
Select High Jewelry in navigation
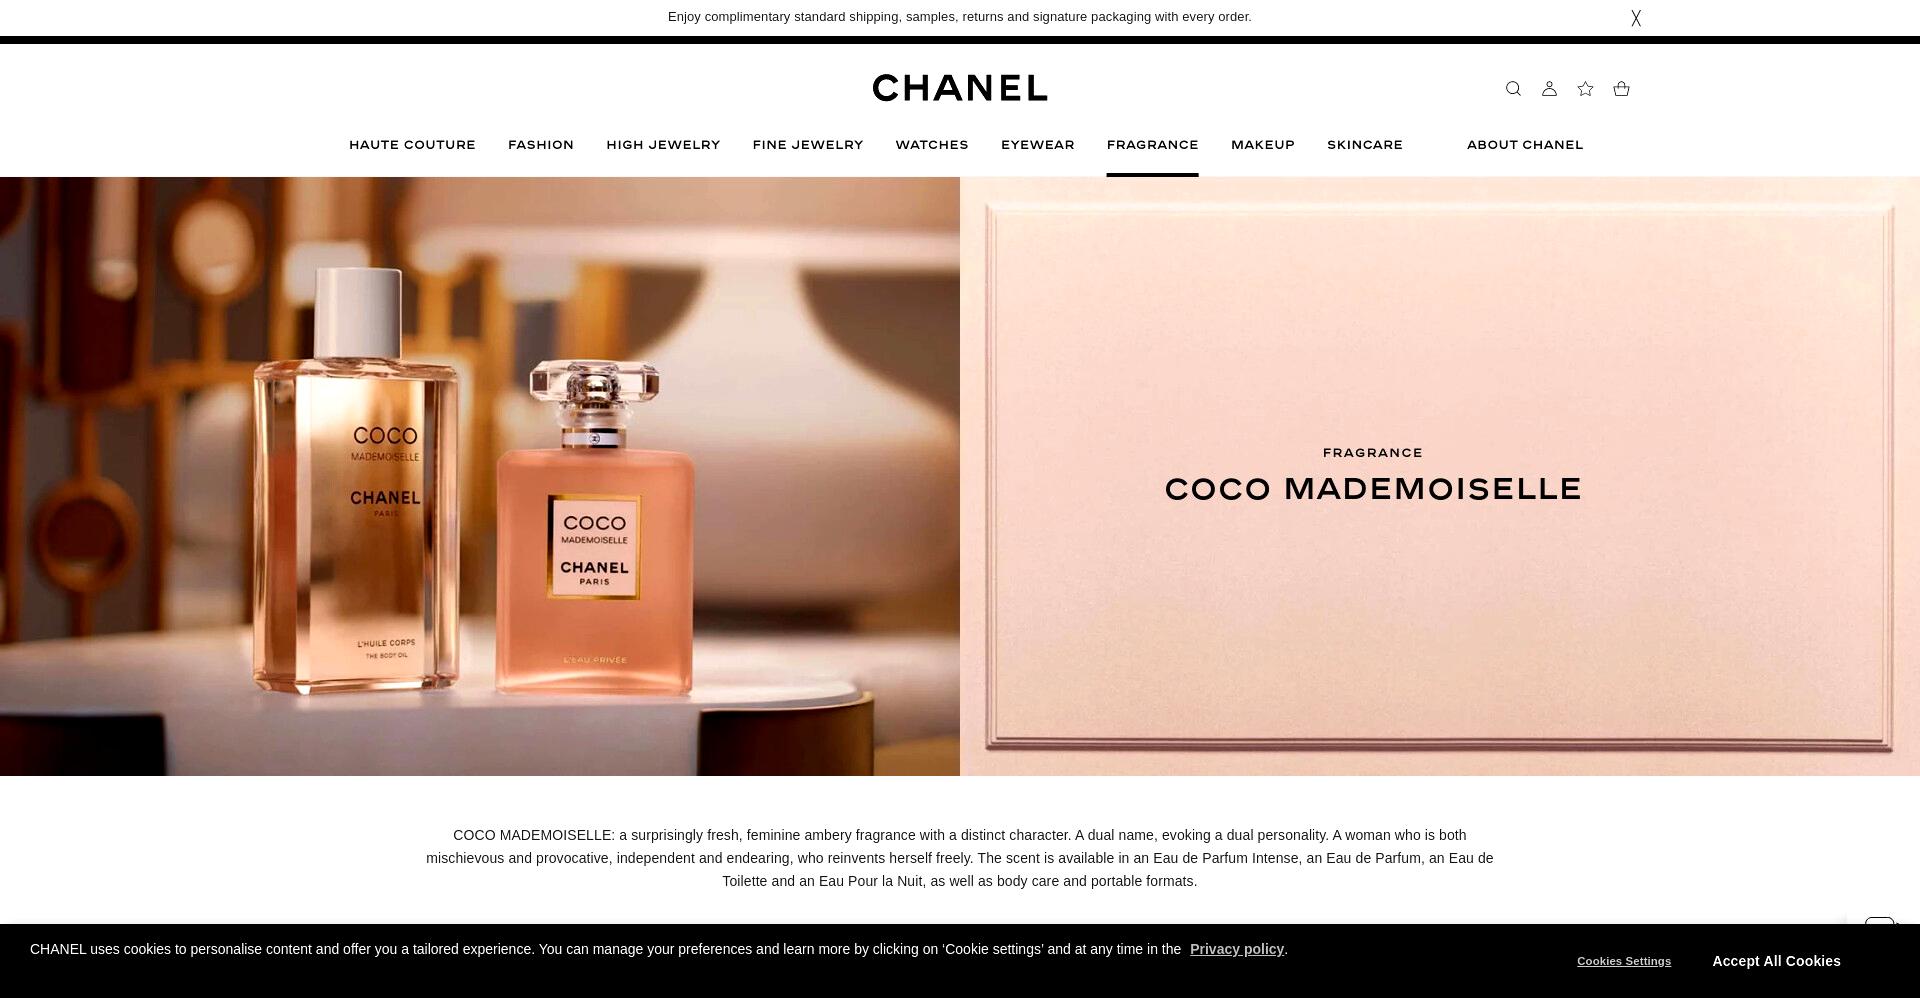(x=663, y=145)
